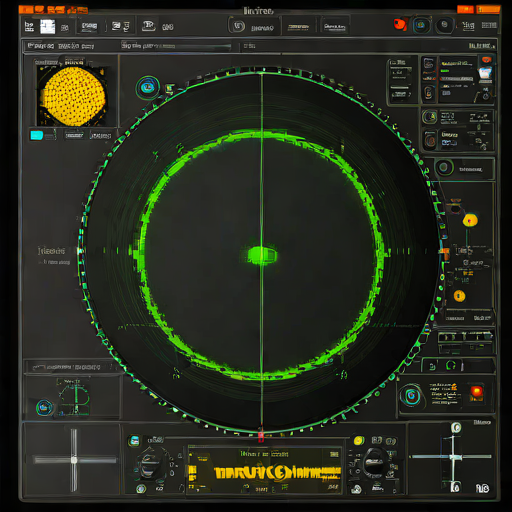Select the orange tab at the top-right corner

488,9
